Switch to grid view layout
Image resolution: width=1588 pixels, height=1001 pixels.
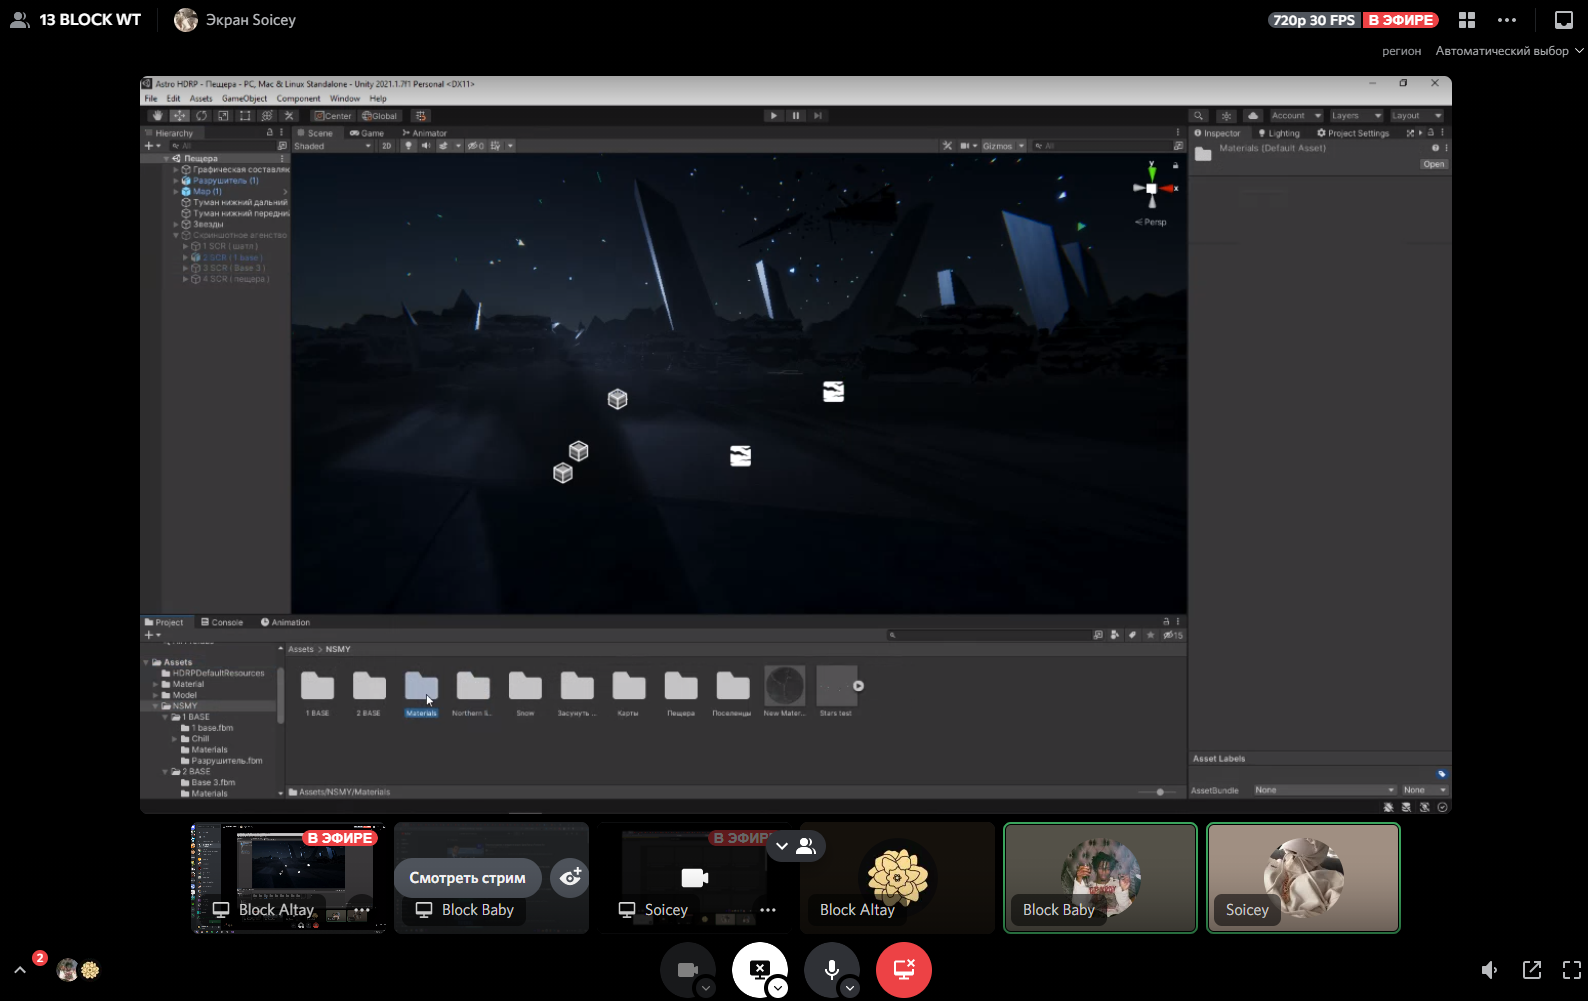pyautogui.click(x=1467, y=20)
